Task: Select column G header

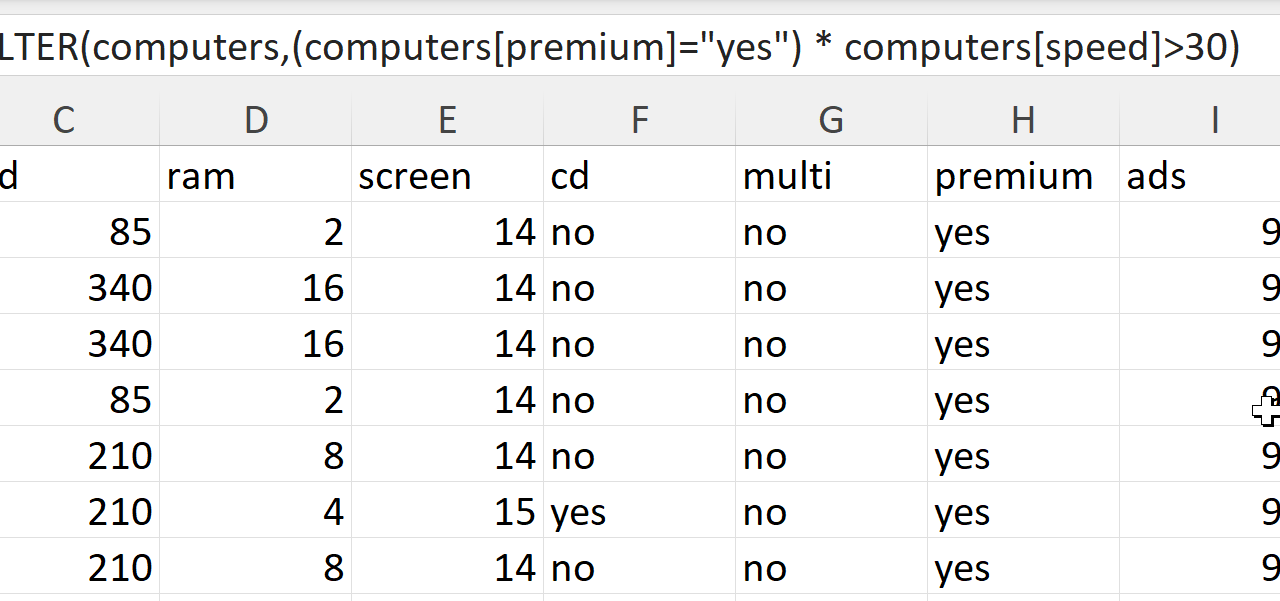Action: coord(831,120)
